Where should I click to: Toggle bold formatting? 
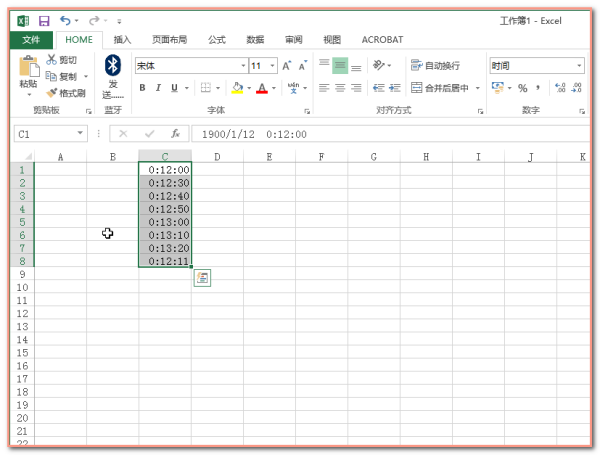click(142, 88)
